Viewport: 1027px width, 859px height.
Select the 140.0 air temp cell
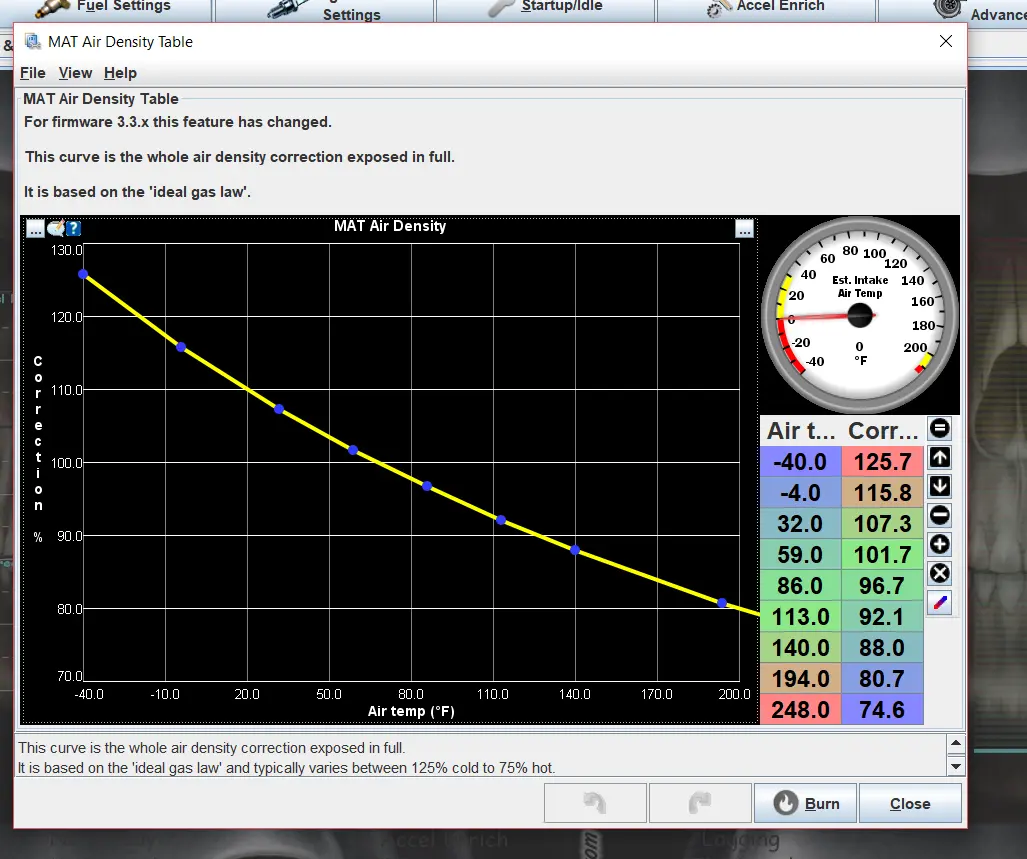[800, 648]
